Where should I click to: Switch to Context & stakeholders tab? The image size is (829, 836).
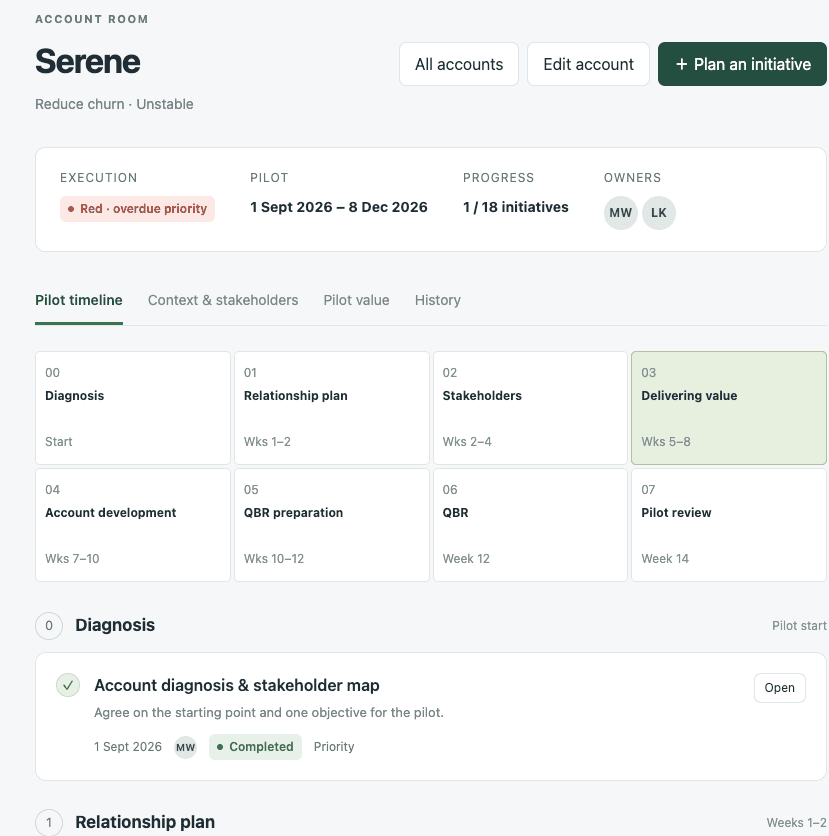(223, 300)
